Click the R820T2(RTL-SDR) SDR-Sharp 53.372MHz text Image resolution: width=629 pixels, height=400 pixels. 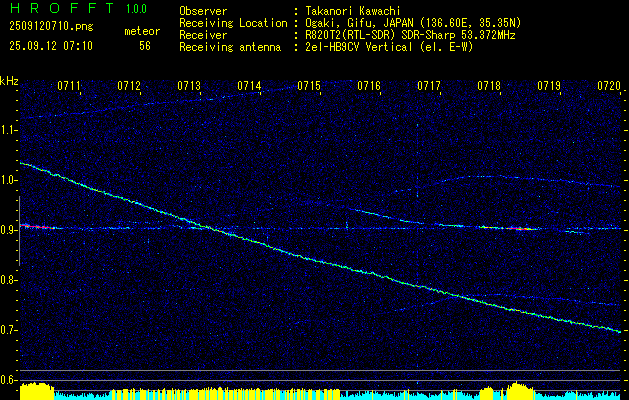(410, 35)
